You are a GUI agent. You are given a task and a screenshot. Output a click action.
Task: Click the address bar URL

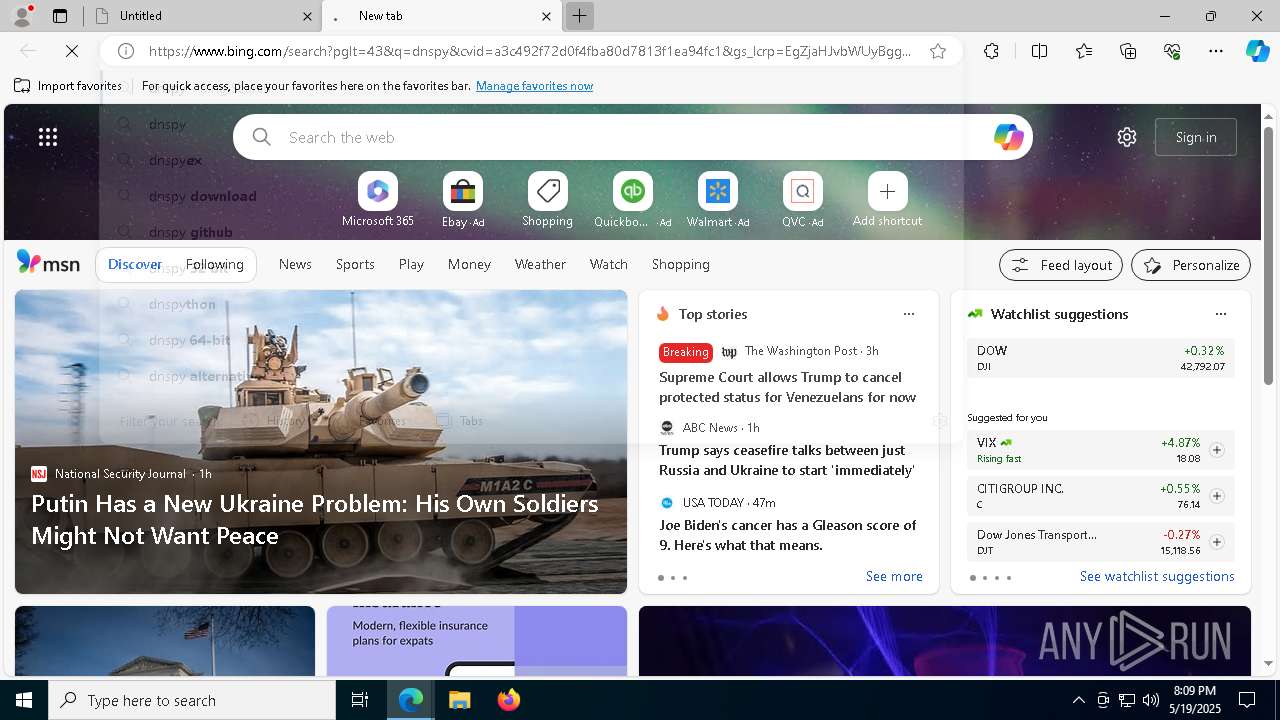(x=529, y=51)
